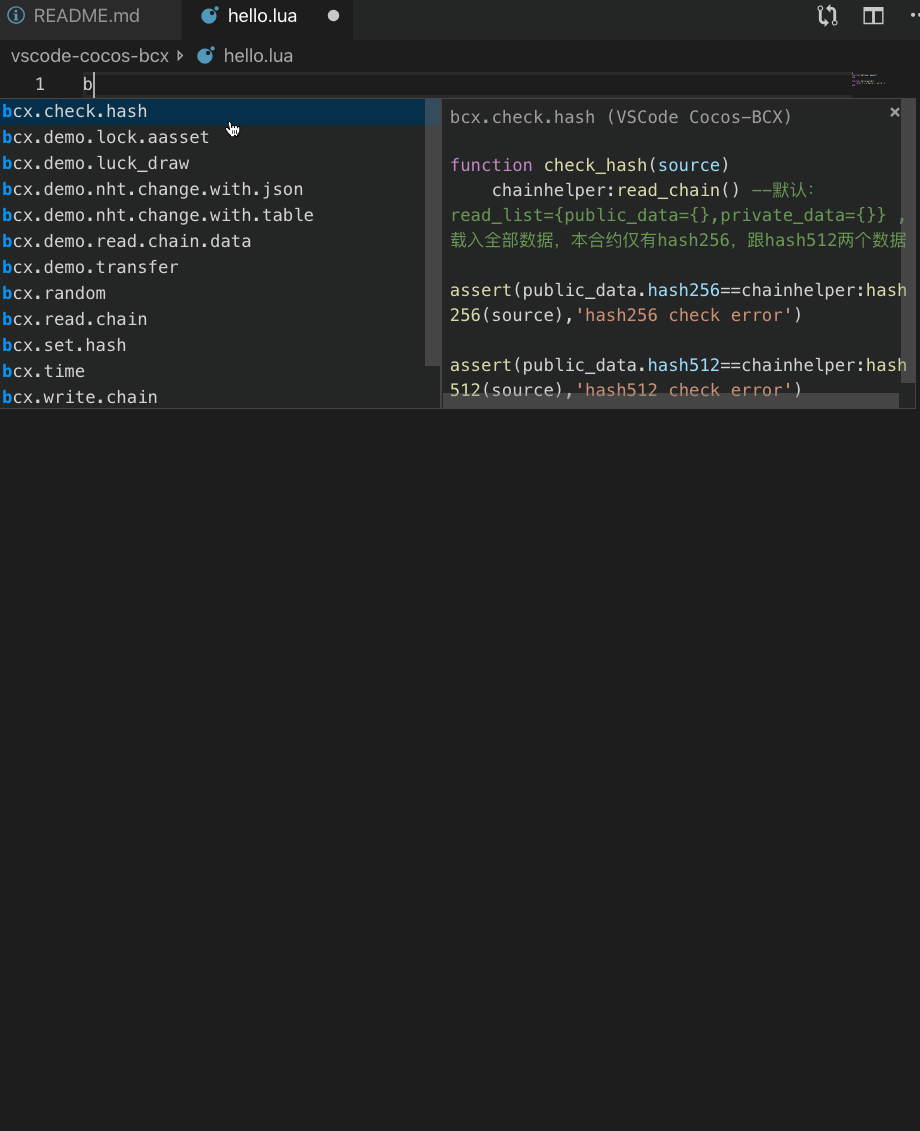Pick the bcx.set.hash suggestion
The width and height of the screenshot is (920, 1131).
point(212,345)
